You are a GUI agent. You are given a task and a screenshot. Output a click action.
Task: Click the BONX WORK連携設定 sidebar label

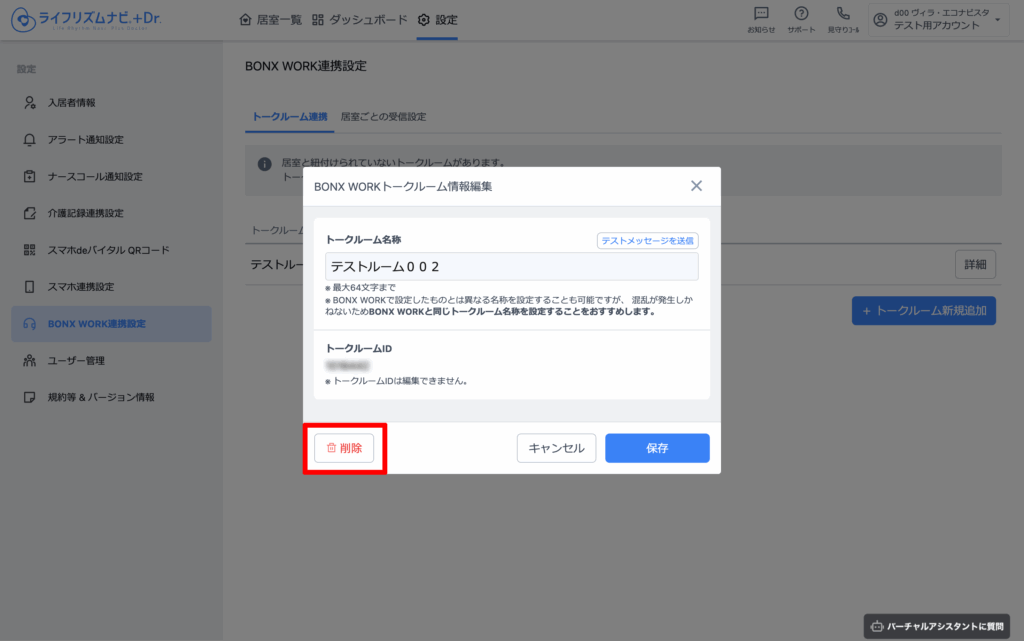[x=97, y=324]
